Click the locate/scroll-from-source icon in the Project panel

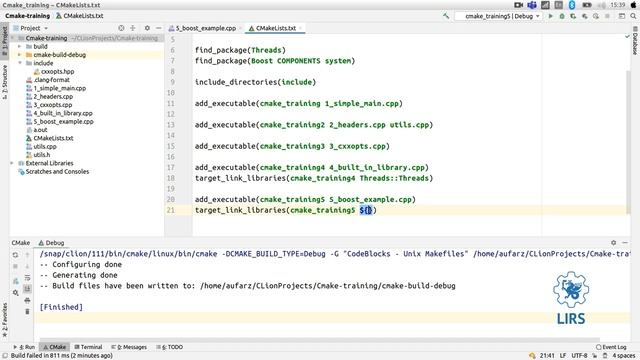pyautogui.click(x=121, y=28)
